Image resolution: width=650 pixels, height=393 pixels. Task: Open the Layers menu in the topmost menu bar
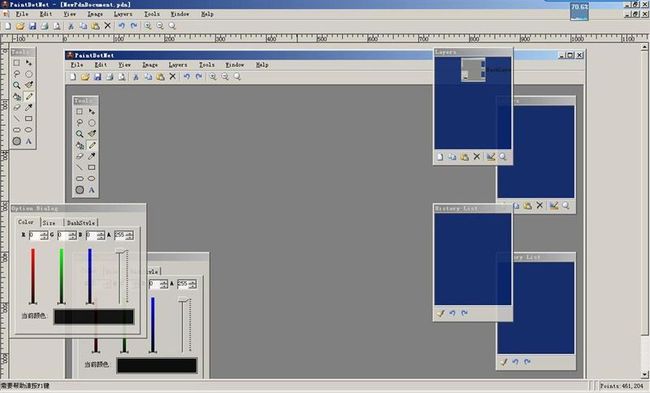123,14
